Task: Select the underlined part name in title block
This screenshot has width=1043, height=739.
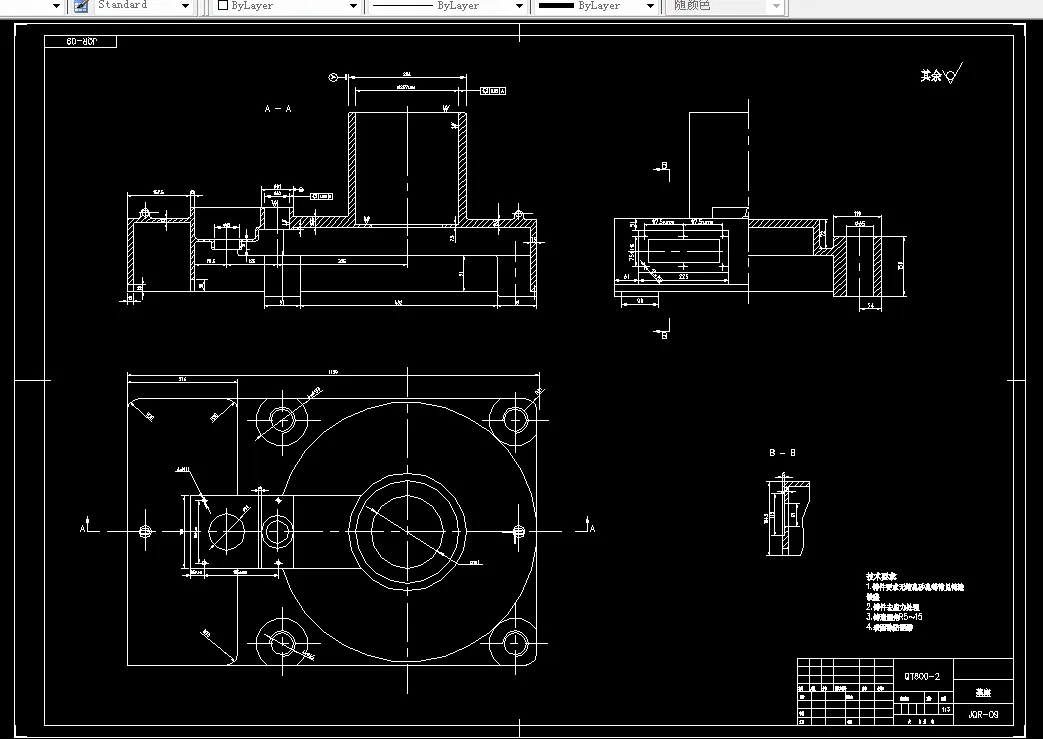Action: pos(983,692)
